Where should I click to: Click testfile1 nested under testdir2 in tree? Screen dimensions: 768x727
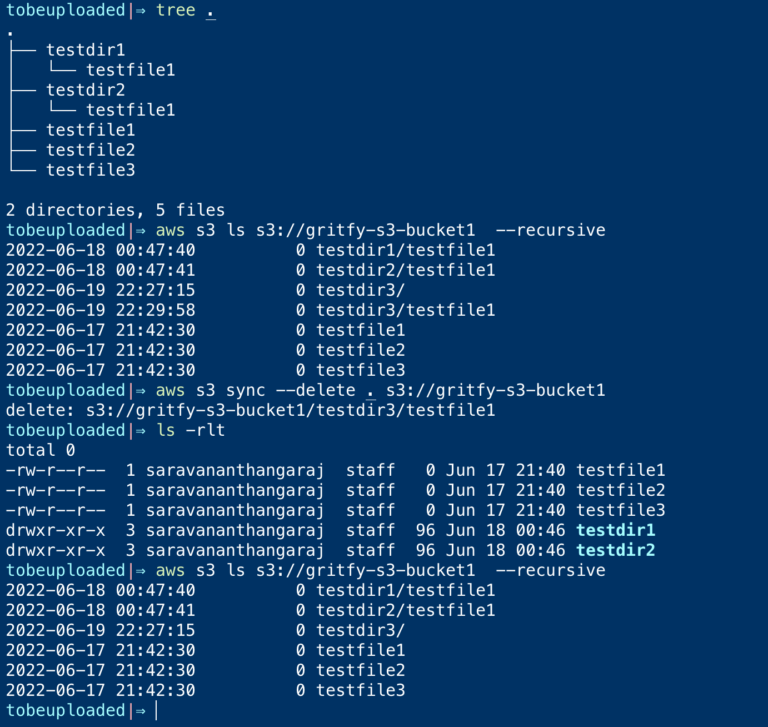point(130,110)
